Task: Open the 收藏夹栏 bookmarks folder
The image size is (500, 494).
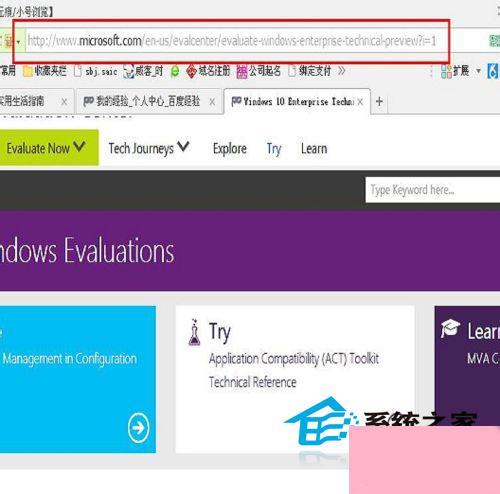Action: pos(45,71)
